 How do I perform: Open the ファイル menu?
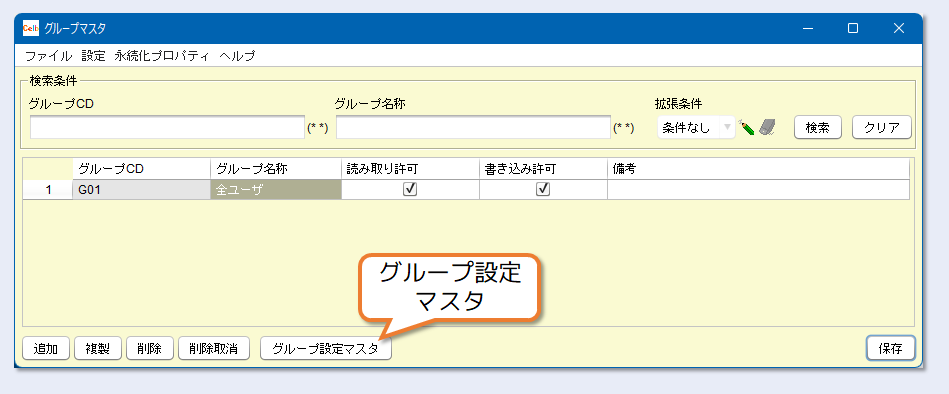[x=48, y=56]
